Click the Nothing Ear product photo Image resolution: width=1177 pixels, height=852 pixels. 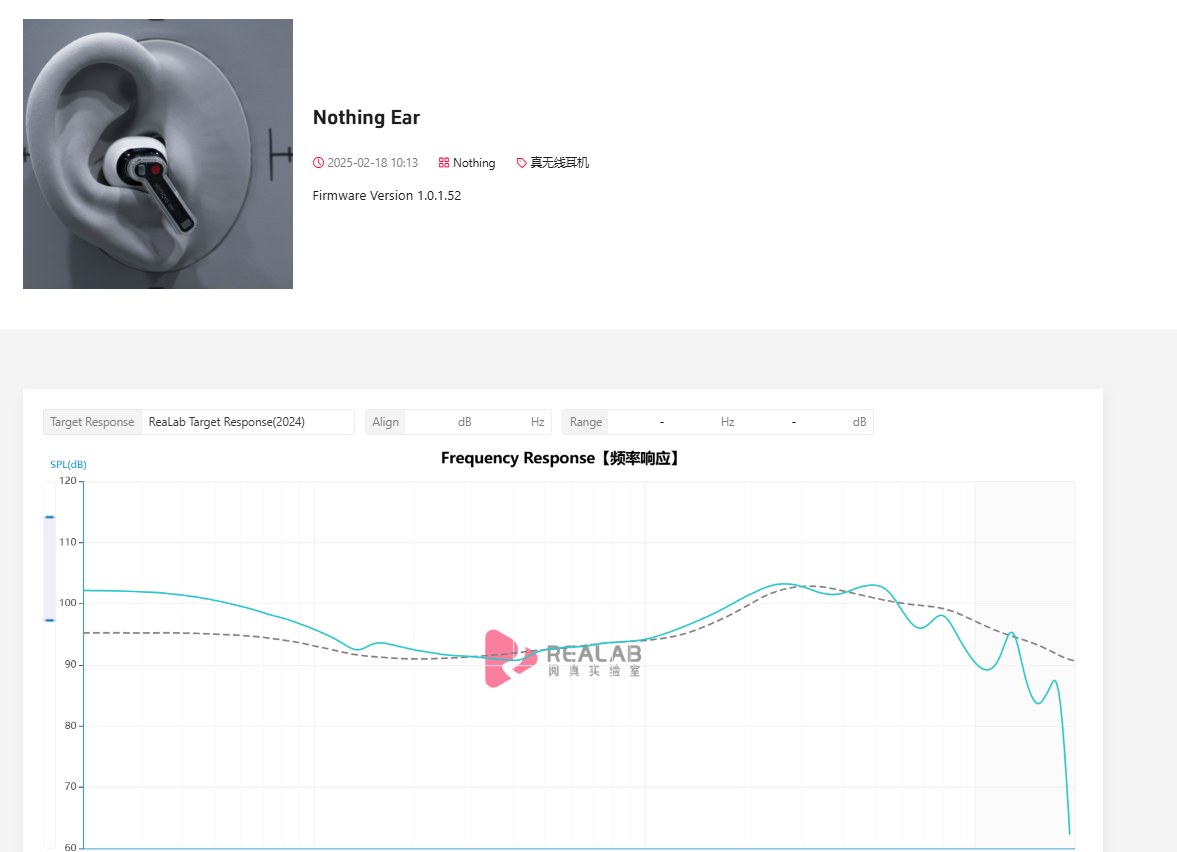[x=158, y=154]
